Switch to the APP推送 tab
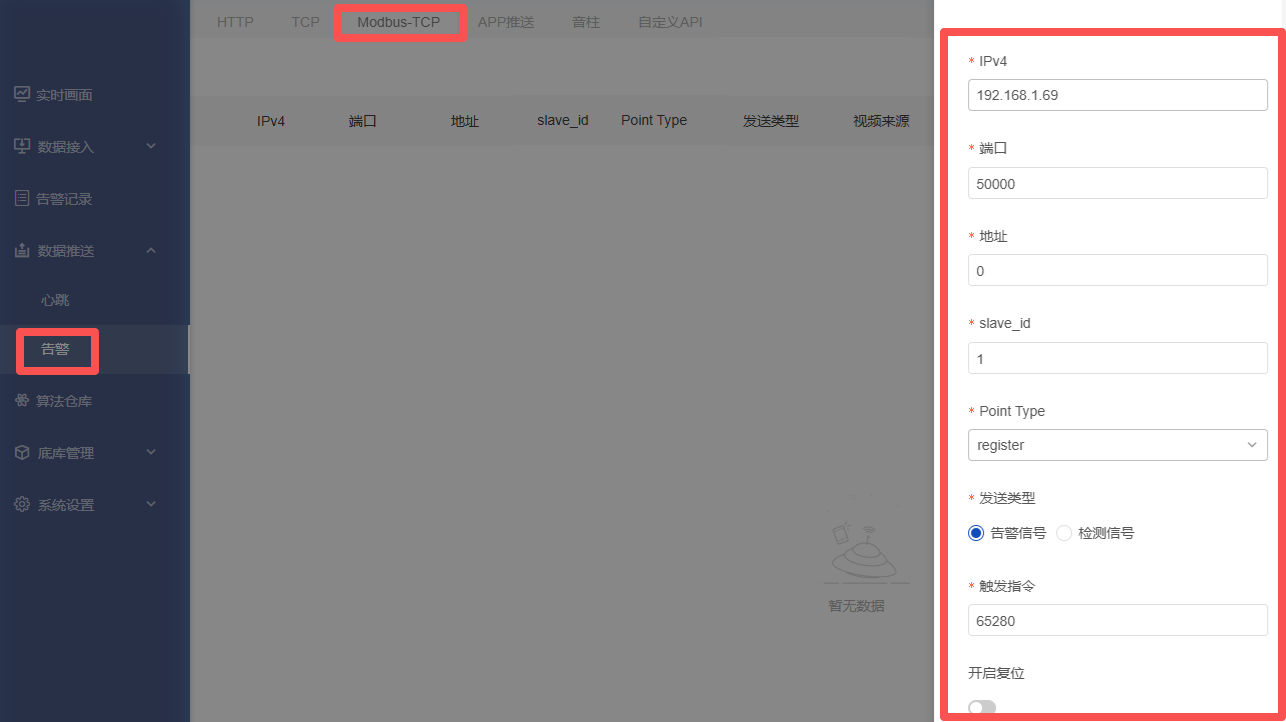 [x=505, y=22]
